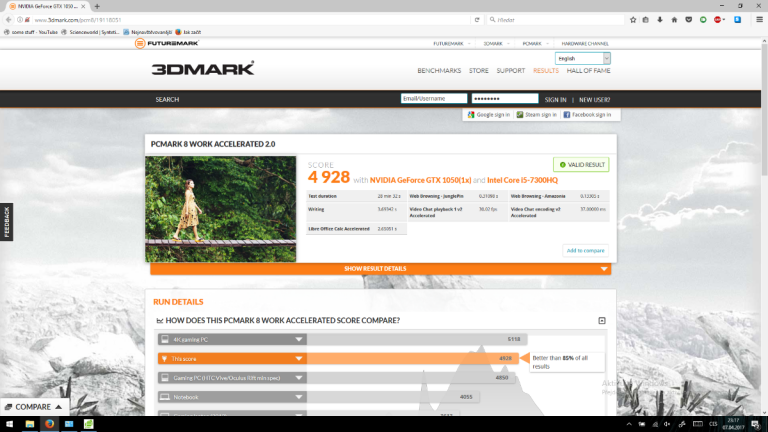The image size is (768, 432).
Task: Open the Benchmarks menu item
Action: 438,71
